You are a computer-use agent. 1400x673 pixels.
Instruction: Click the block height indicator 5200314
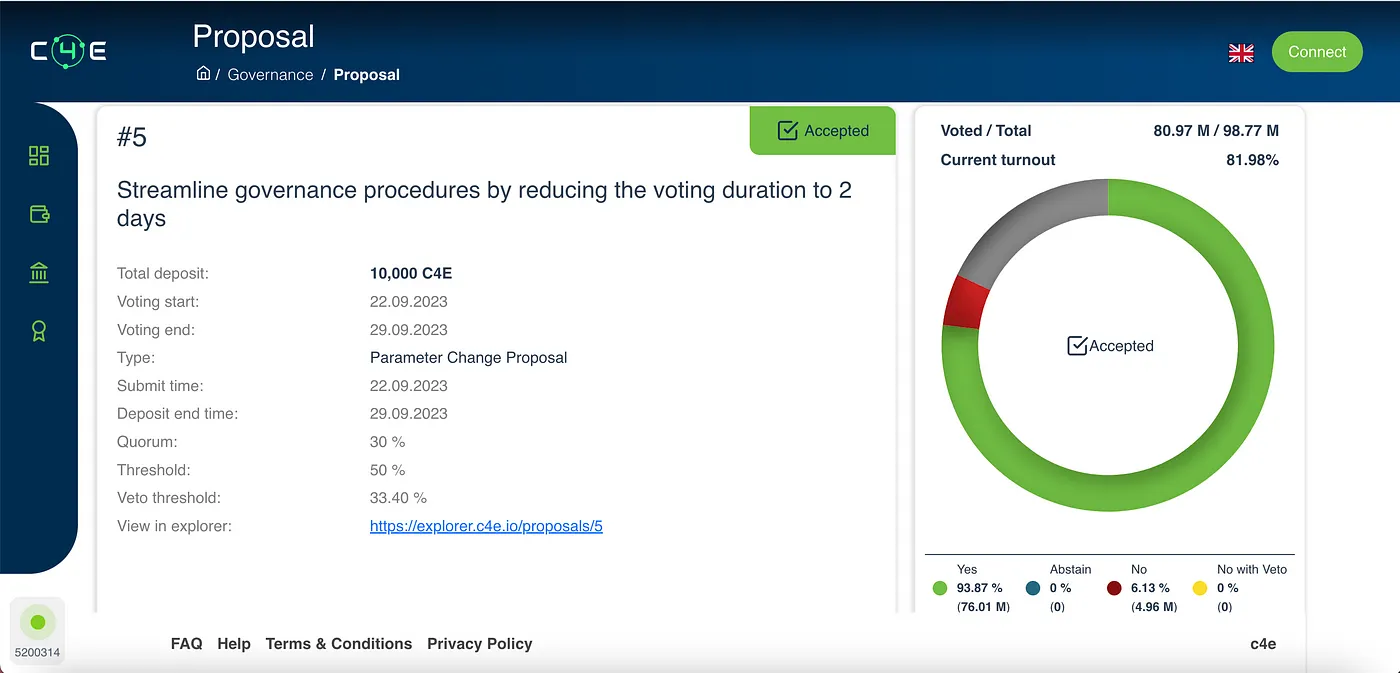(37, 630)
